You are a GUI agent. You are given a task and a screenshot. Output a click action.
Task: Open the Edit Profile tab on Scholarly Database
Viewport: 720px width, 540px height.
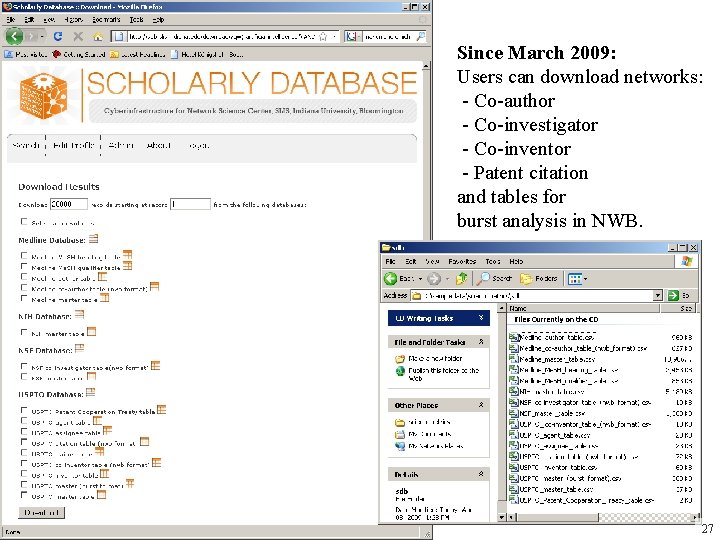(73, 145)
